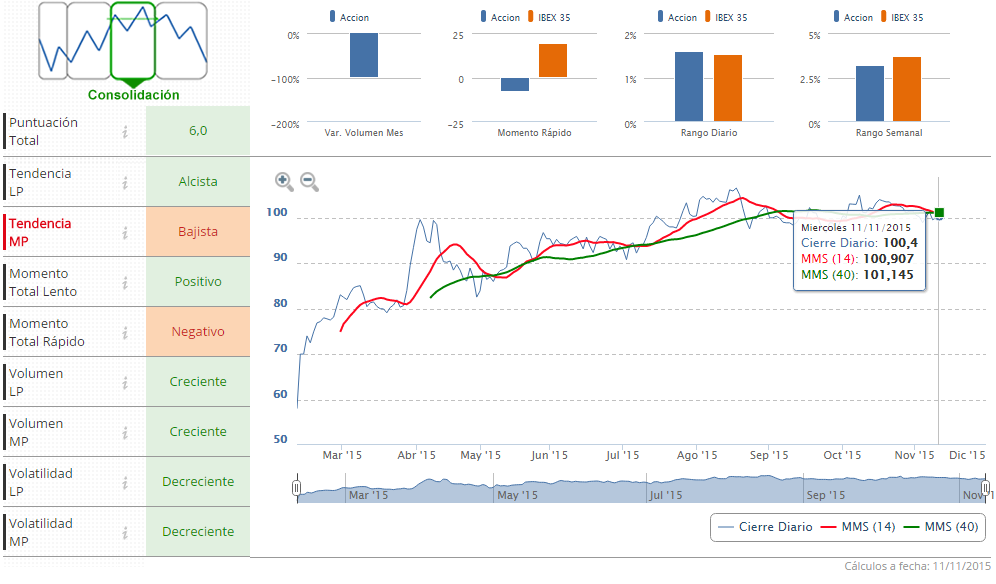This screenshot has width=996, height=584.
Task: Open info icon for Tendencia LP
Action: click(125, 182)
